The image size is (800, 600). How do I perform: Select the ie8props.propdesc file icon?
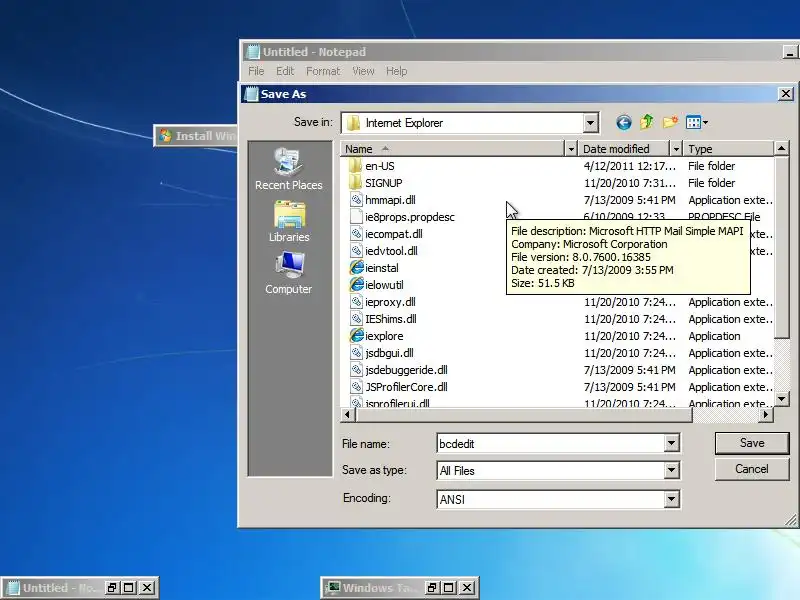(x=356, y=217)
